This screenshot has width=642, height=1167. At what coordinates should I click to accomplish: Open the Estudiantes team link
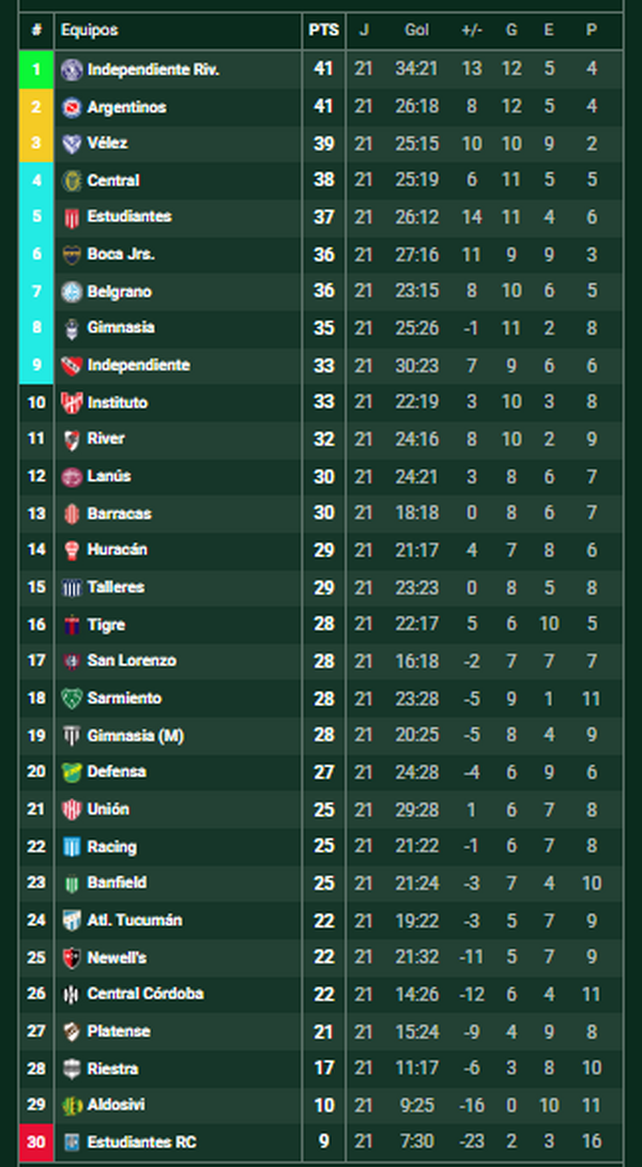coord(129,217)
